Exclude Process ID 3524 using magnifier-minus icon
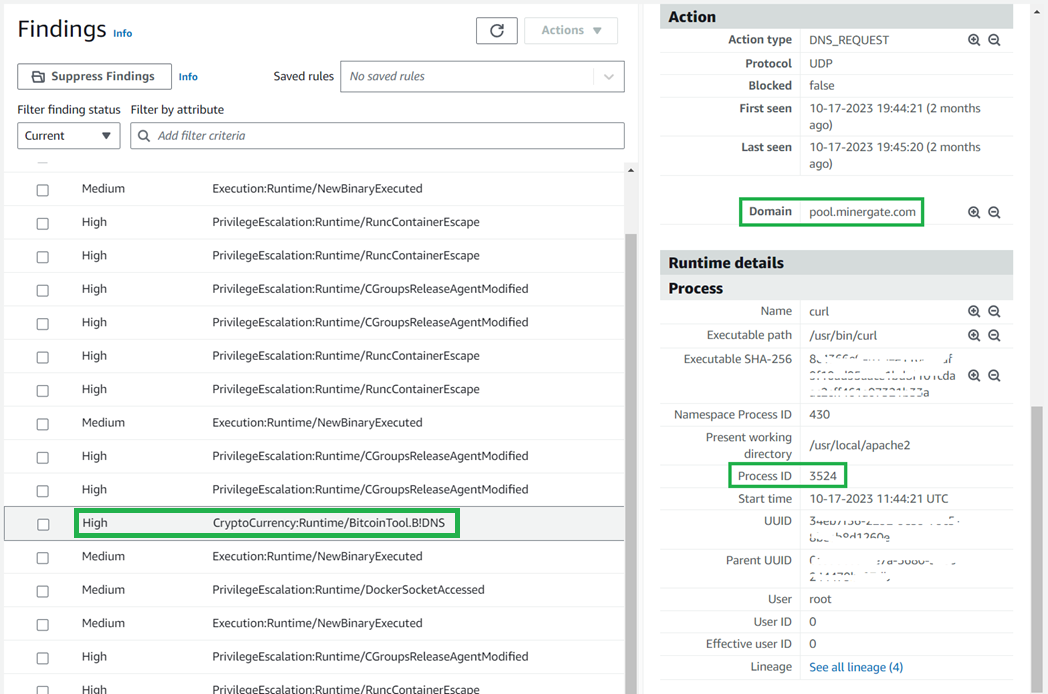Image resolution: width=1048 pixels, height=694 pixels. [994, 475]
